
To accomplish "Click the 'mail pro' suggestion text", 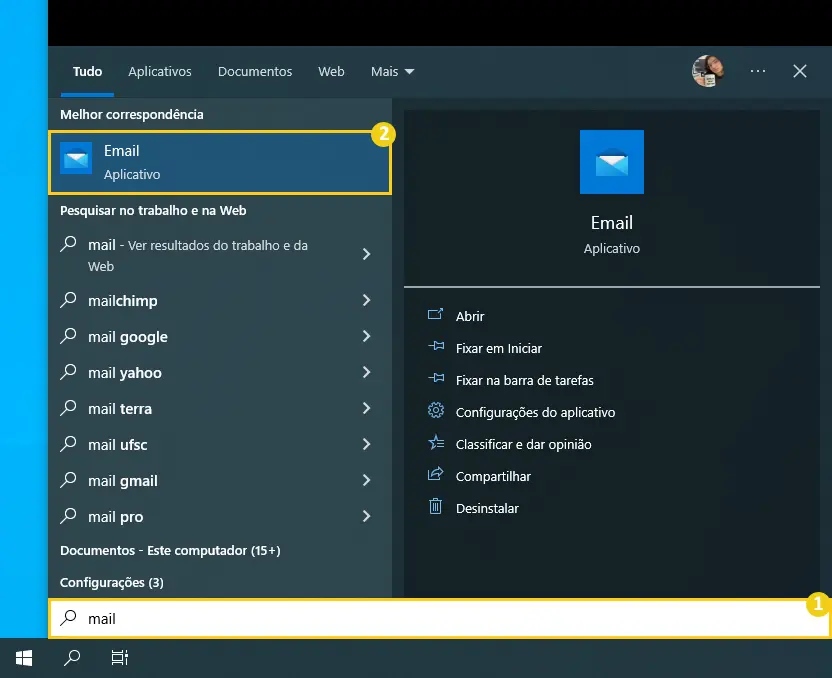I will [116, 517].
